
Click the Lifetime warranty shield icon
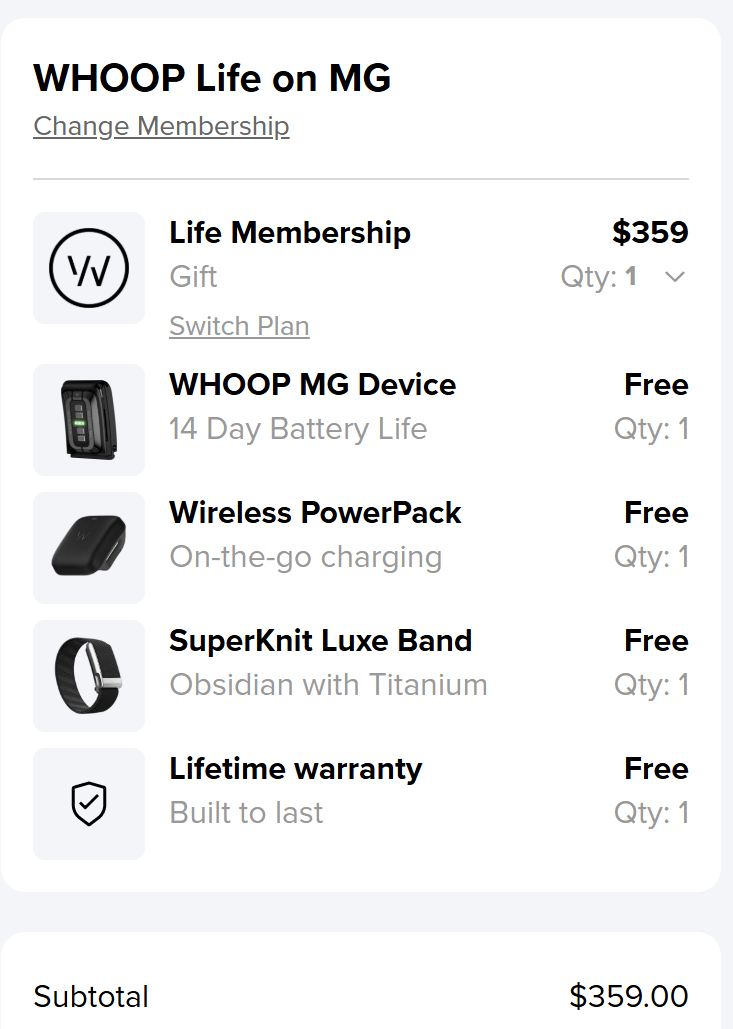pos(89,804)
